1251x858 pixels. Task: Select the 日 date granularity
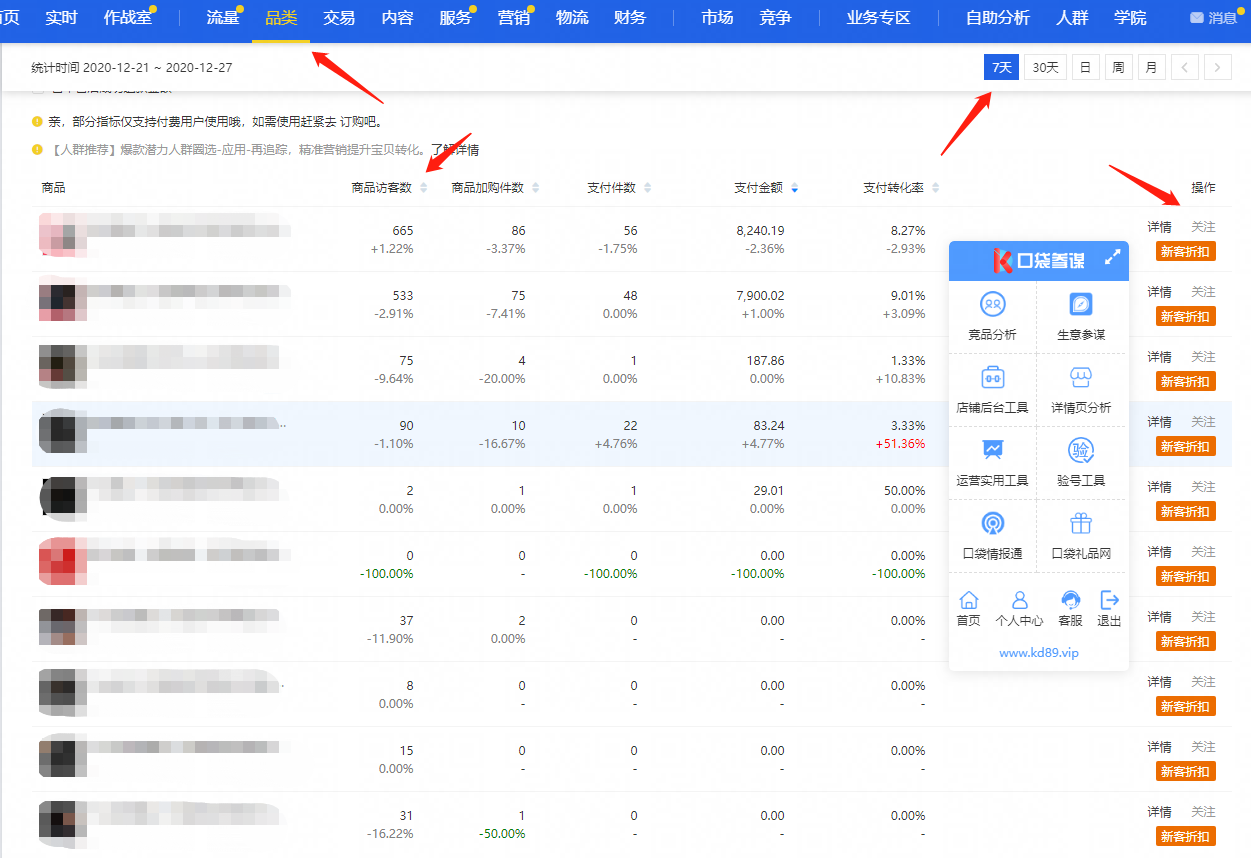[1085, 67]
